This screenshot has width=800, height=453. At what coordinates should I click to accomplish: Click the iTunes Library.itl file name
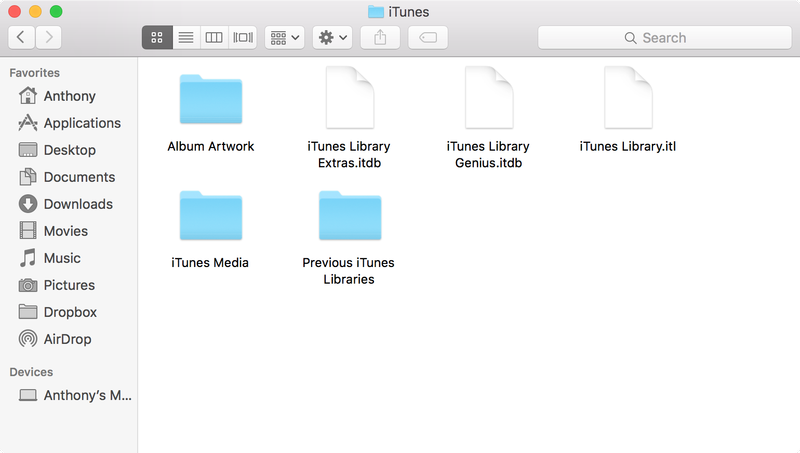click(x=628, y=146)
